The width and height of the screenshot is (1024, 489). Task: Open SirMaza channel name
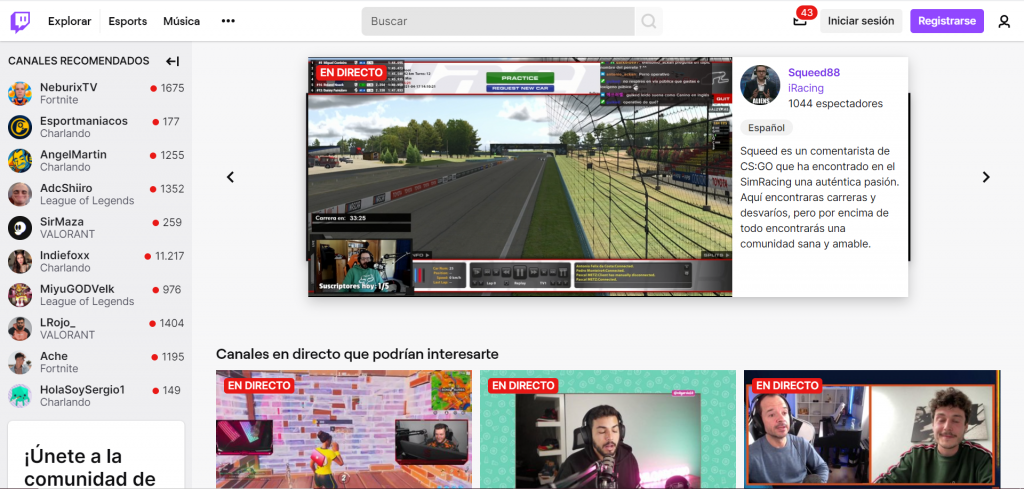[61, 222]
